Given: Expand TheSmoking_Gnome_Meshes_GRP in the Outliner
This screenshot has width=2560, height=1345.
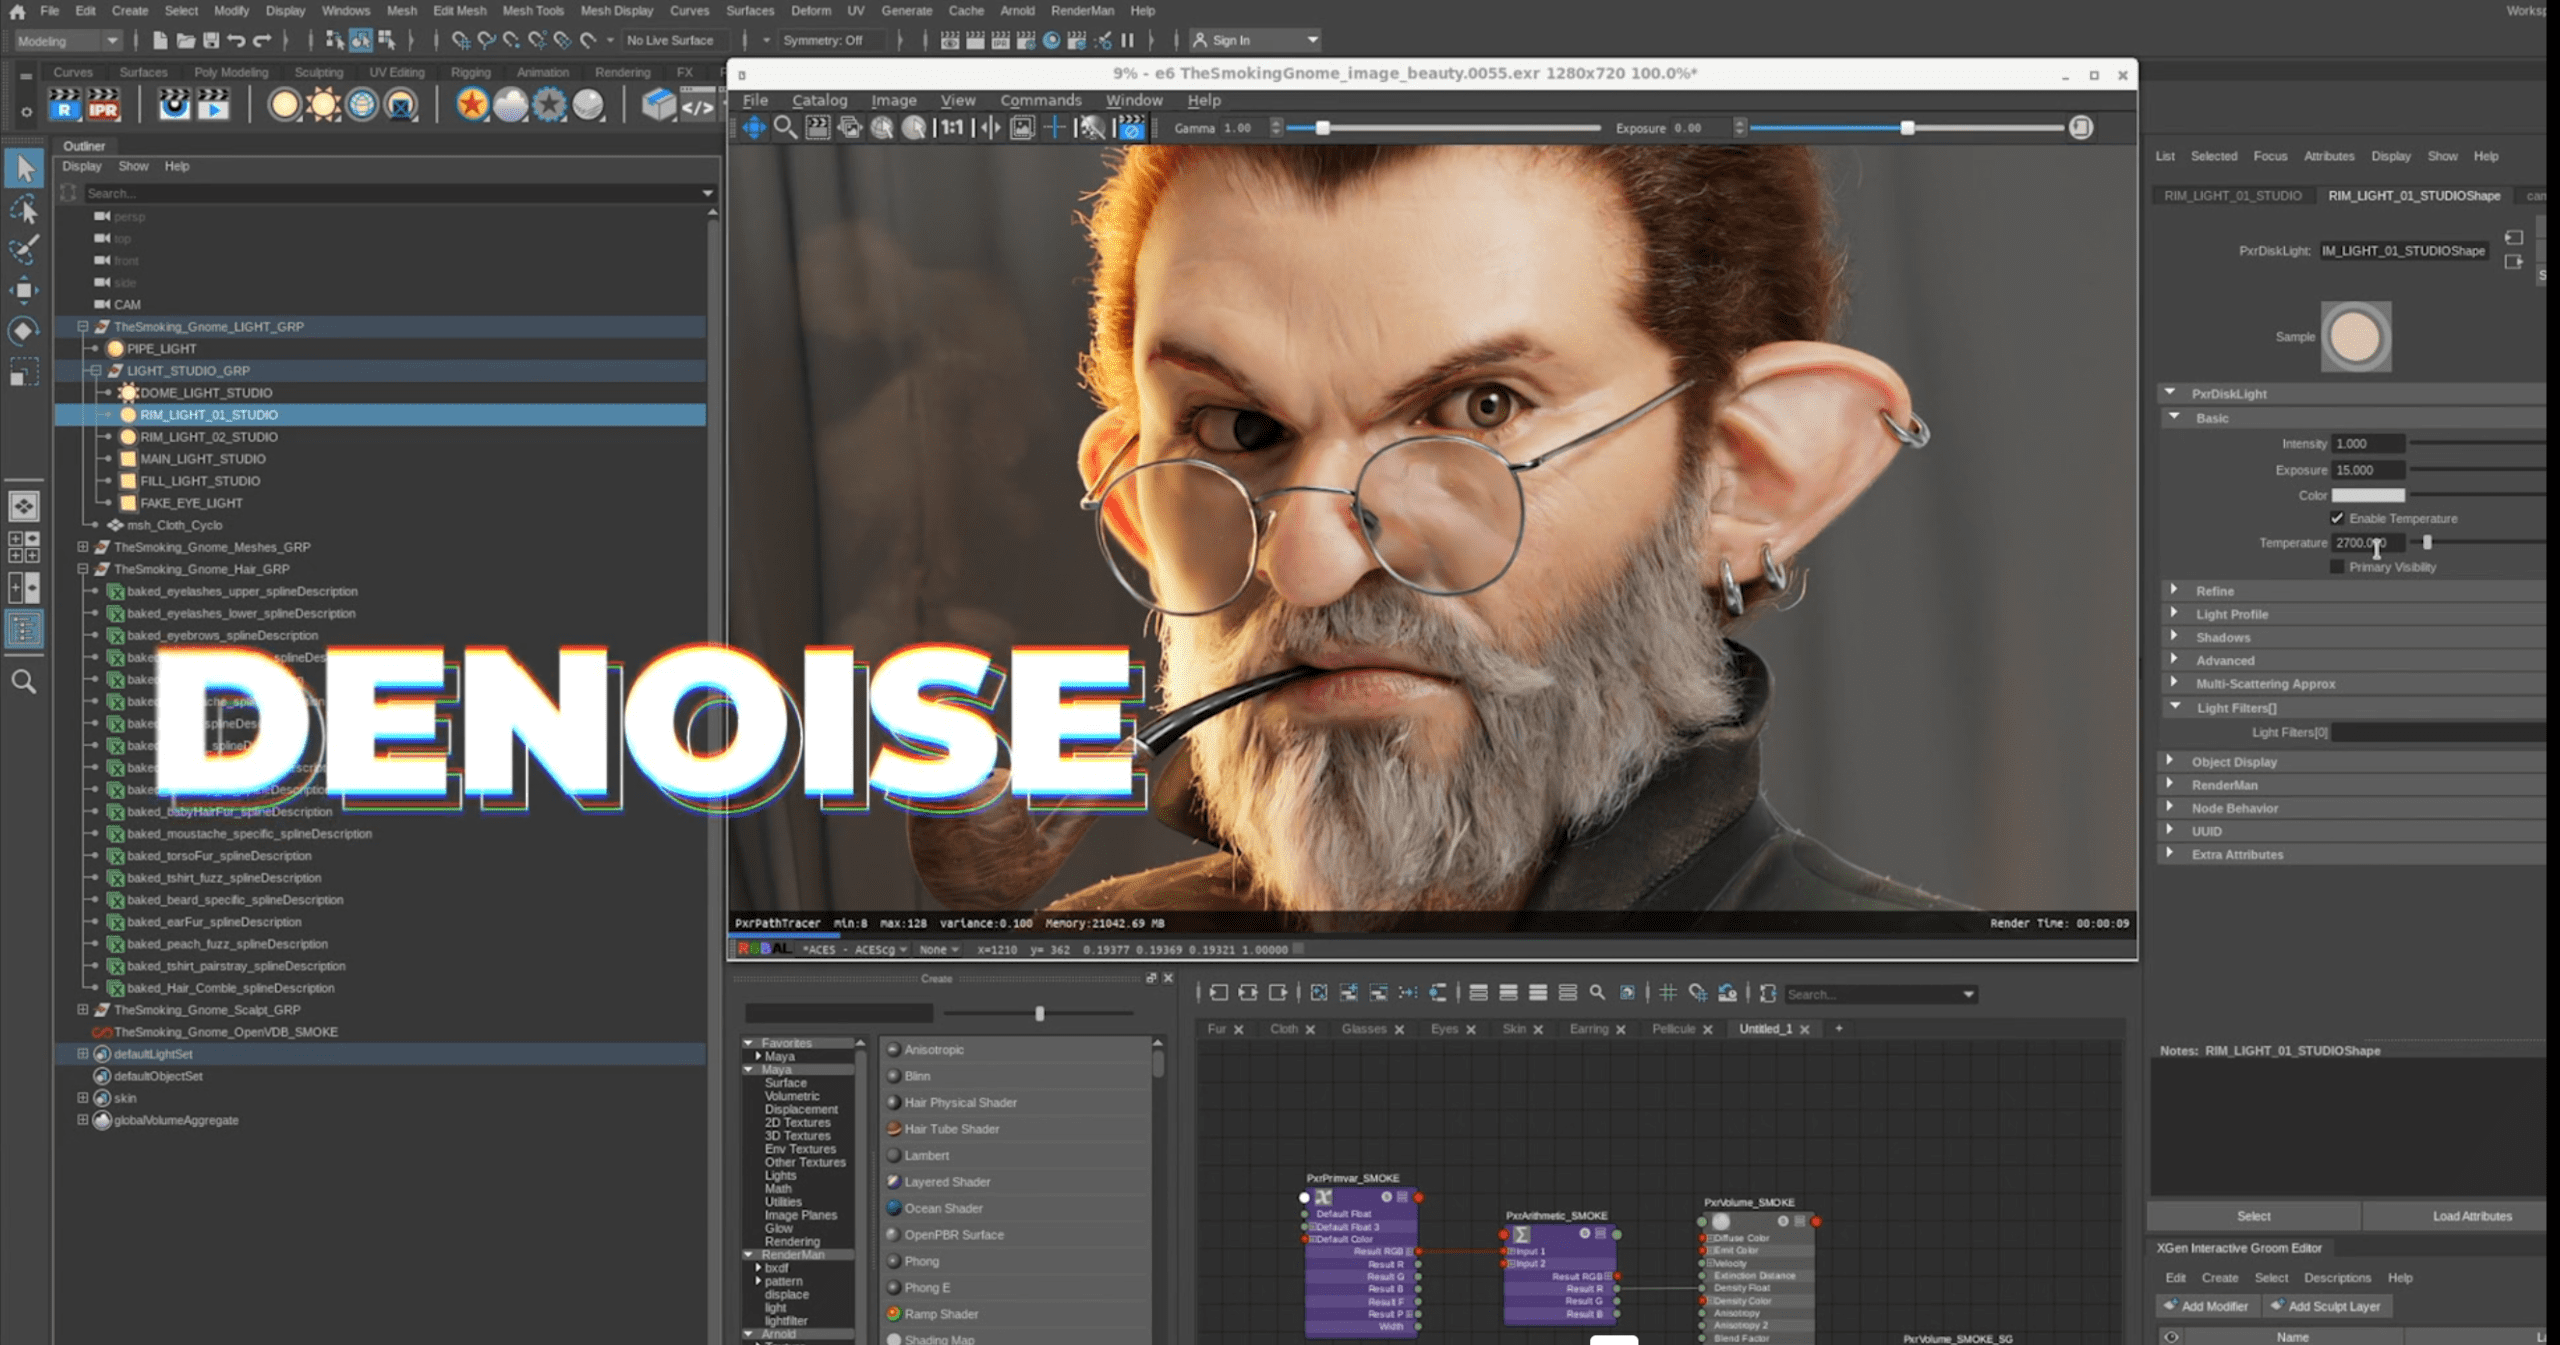Looking at the screenshot, I should click(x=82, y=547).
